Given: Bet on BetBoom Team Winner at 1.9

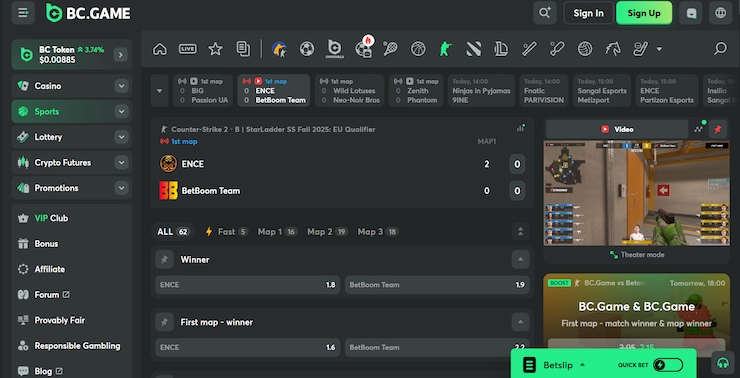Looking at the screenshot, I should pyautogui.click(x=437, y=285).
